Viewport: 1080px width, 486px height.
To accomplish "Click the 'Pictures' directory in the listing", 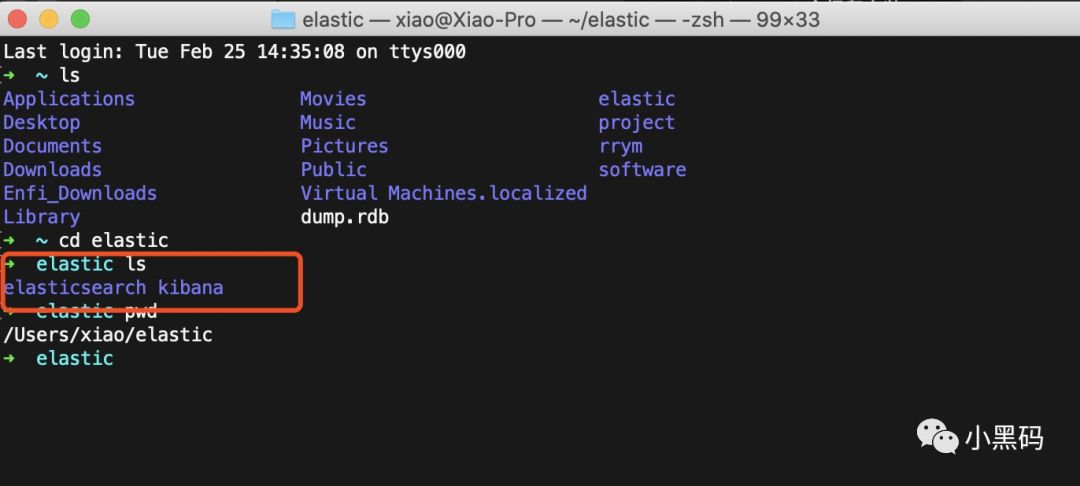I will pos(344,146).
